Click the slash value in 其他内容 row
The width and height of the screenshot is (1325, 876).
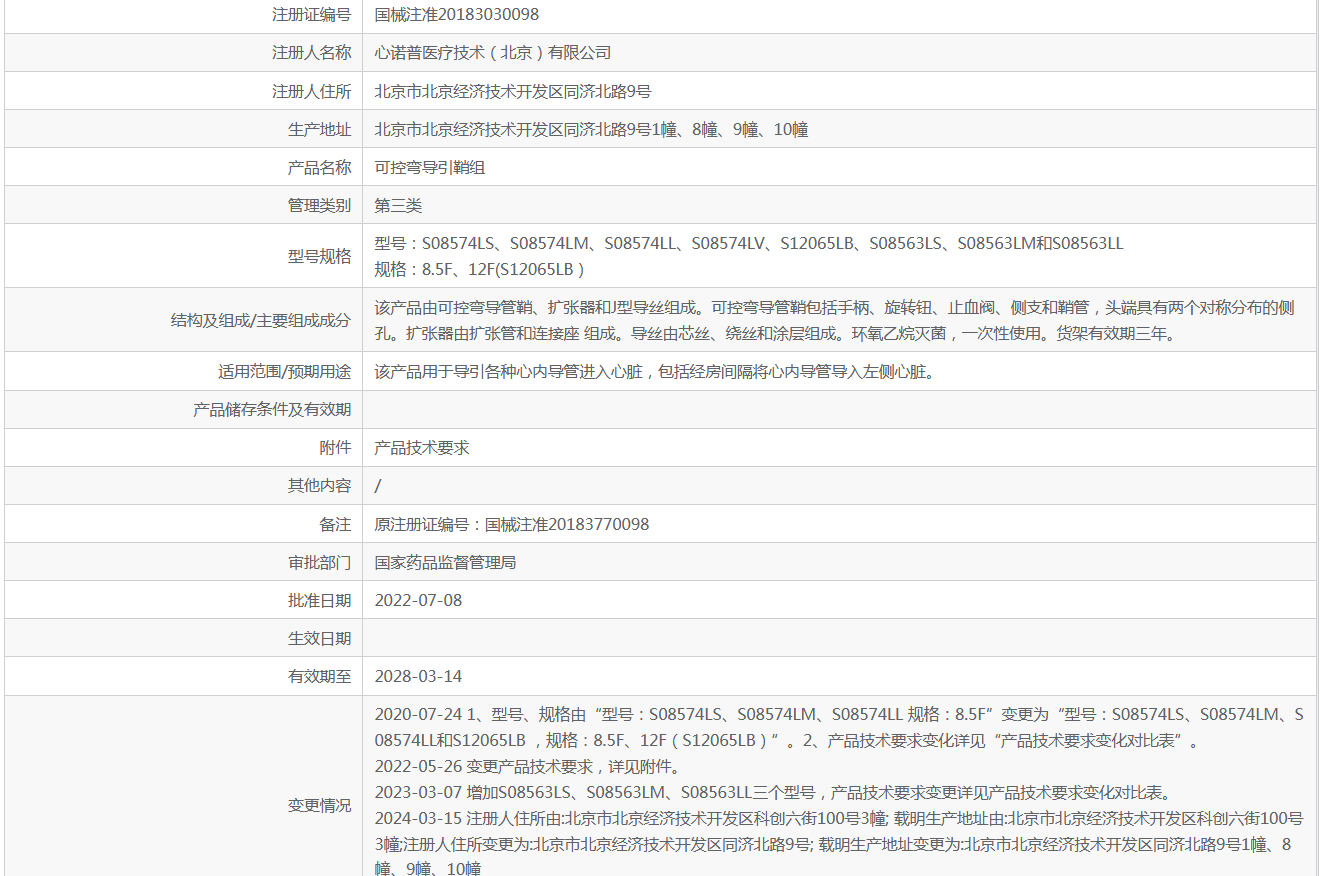click(378, 486)
